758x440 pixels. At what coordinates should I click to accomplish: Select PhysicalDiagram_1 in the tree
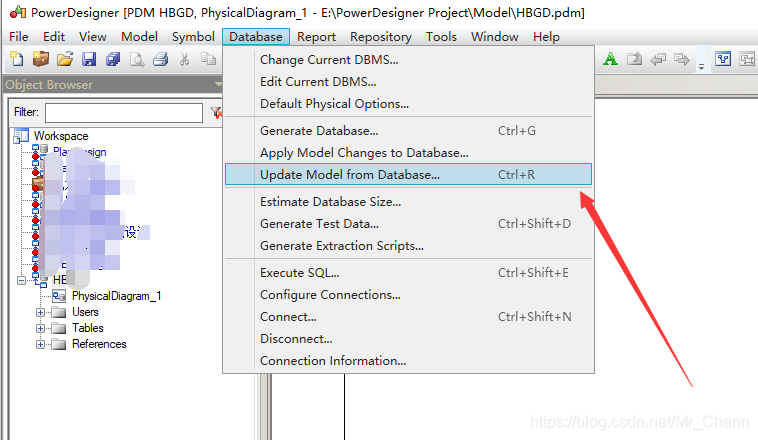[117, 296]
